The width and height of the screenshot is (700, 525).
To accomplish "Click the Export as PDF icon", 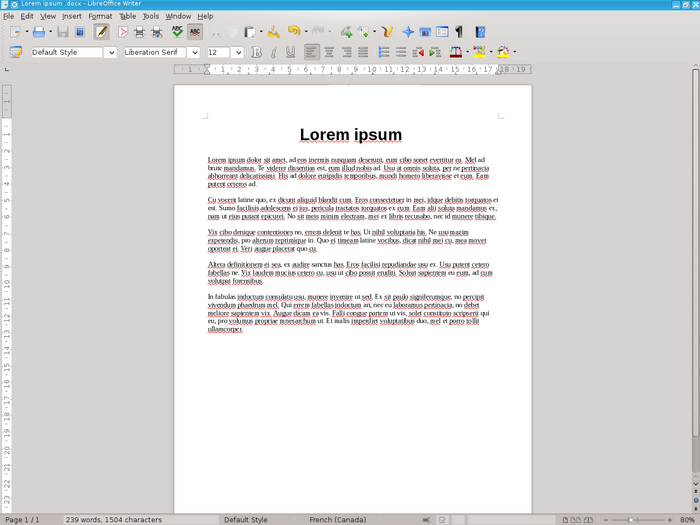I will (x=124, y=32).
